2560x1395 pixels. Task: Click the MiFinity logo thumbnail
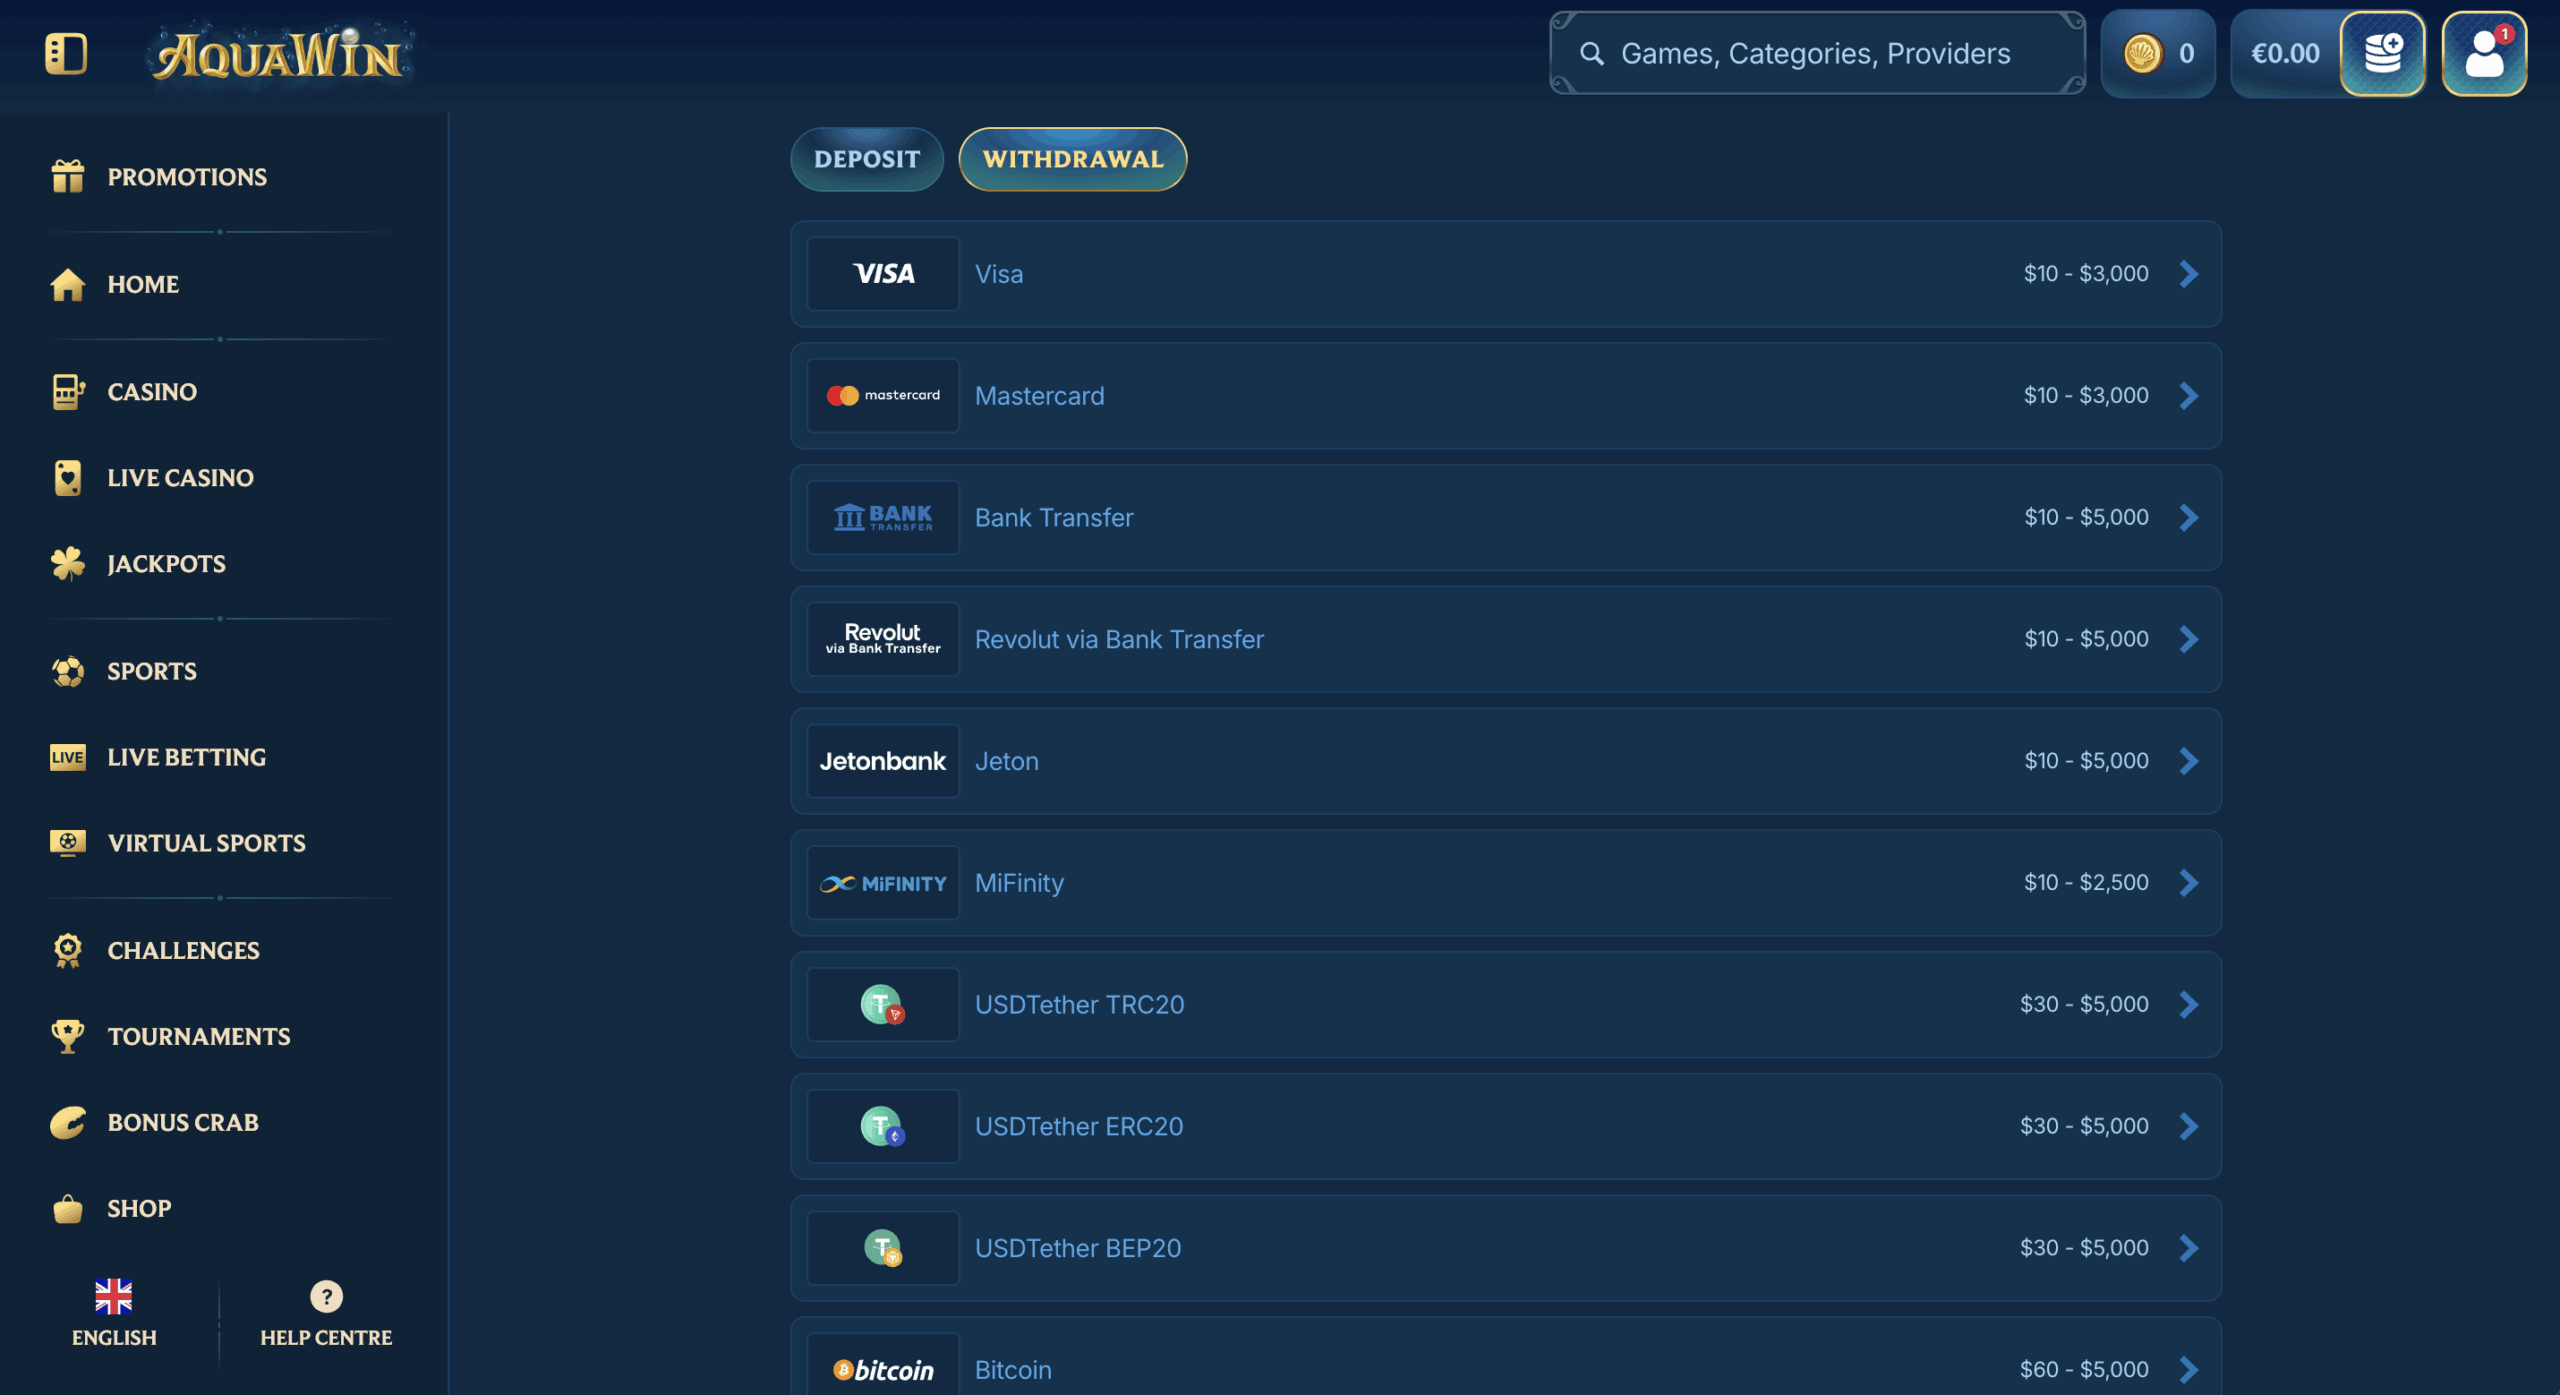883,883
